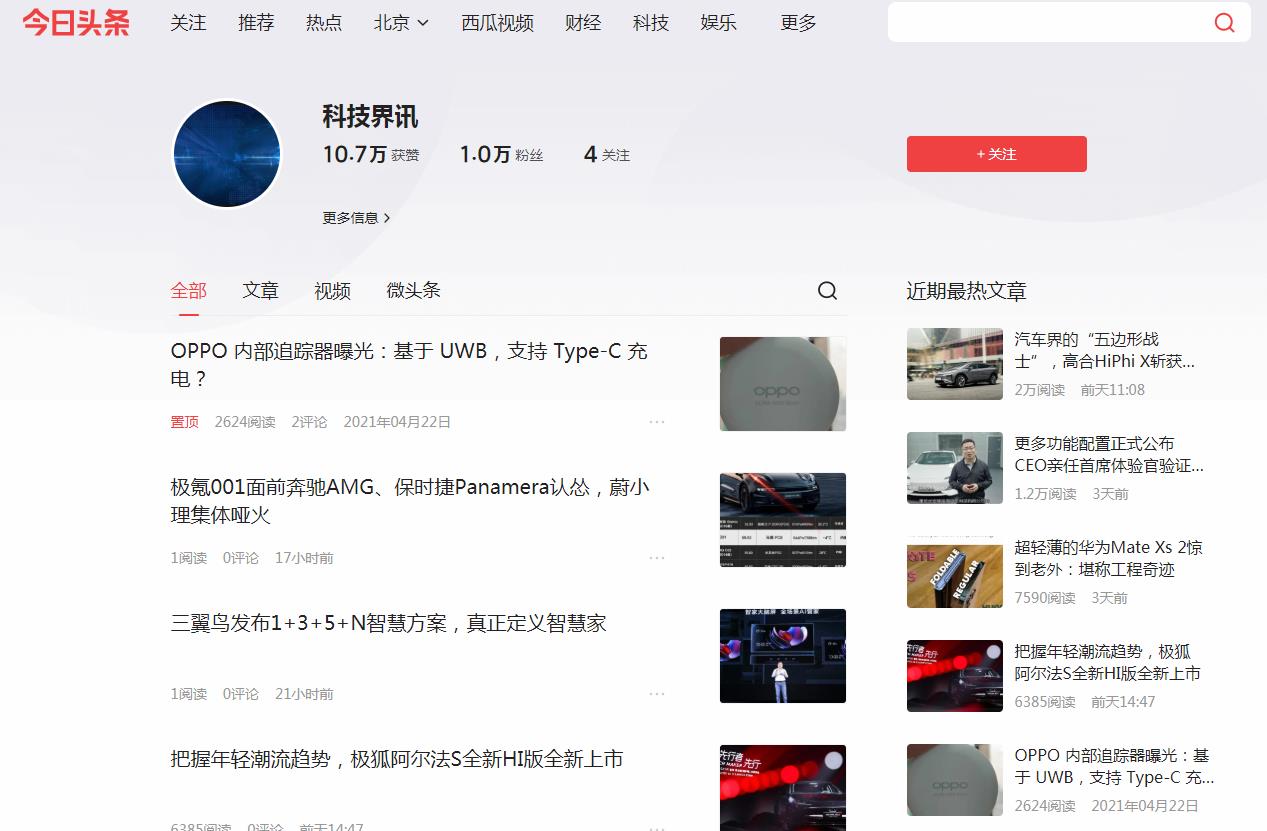This screenshot has width=1267, height=831.
Task: Switch to the 视频 tab
Action: [332, 290]
